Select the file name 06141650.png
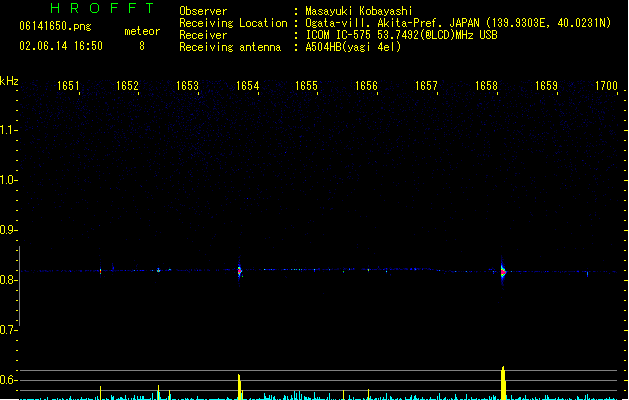The image size is (629, 400). pyautogui.click(x=55, y=26)
